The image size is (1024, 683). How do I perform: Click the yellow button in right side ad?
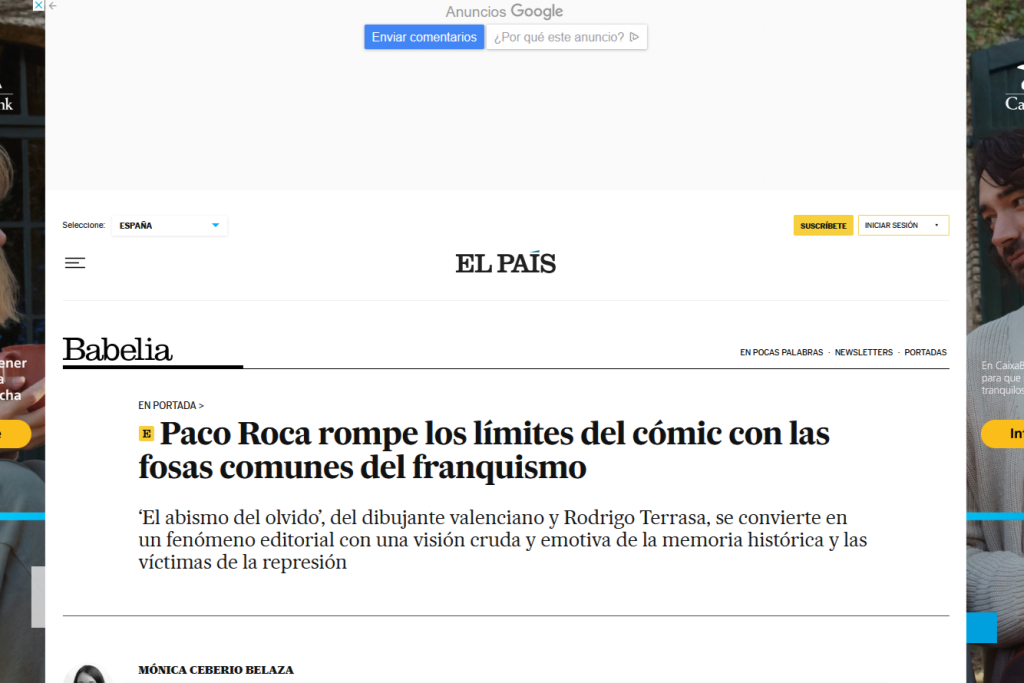pos(1002,434)
